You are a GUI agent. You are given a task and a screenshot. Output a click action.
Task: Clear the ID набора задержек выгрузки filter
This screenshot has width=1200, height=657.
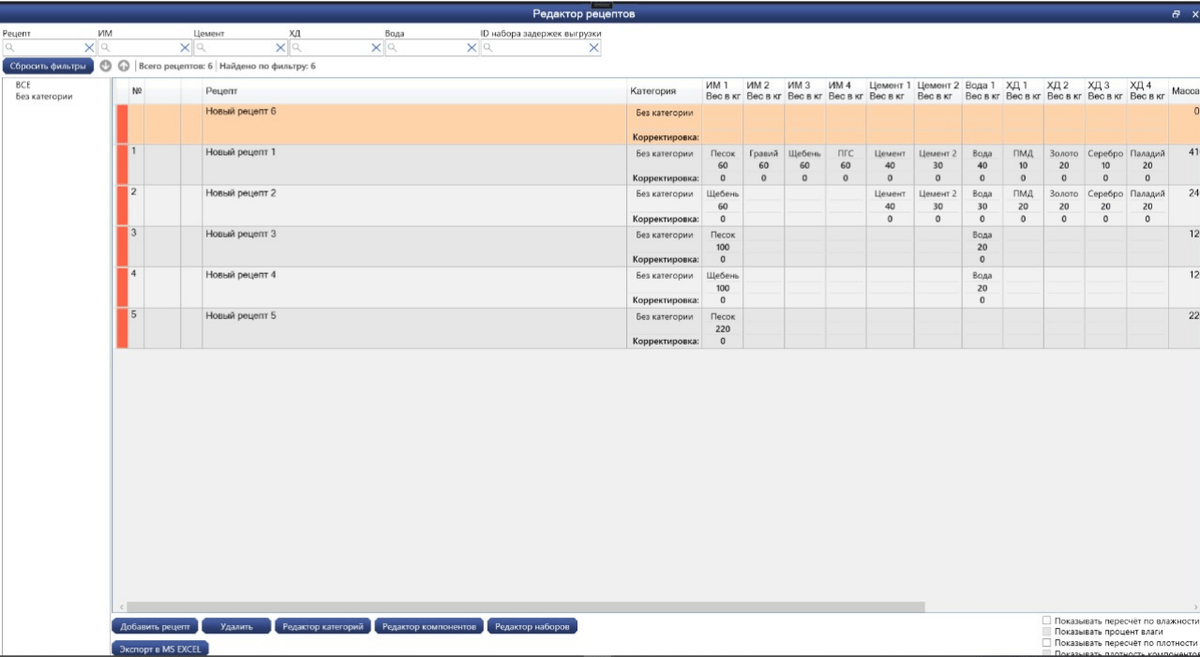(594, 47)
